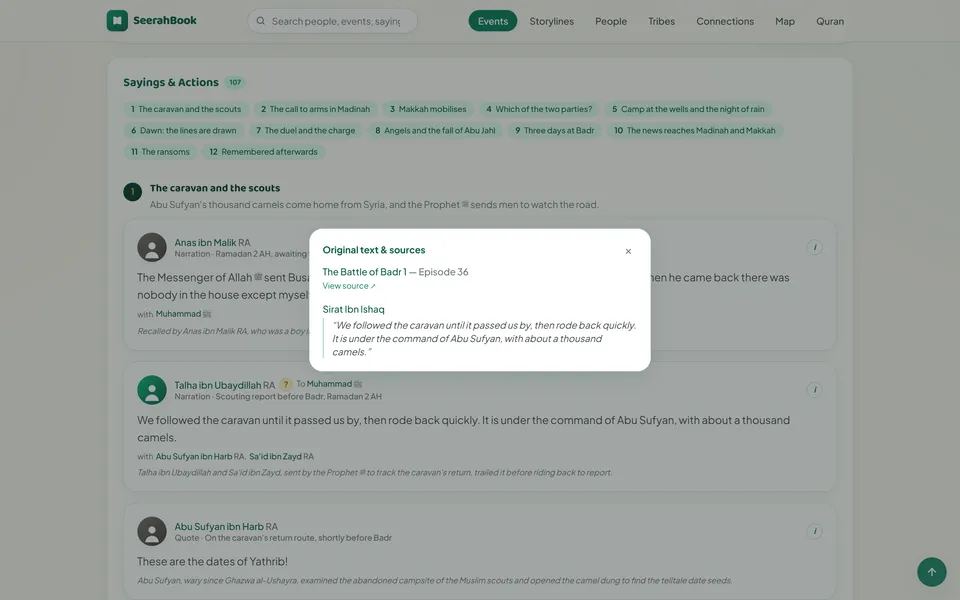960x600 pixels.
Task: Focus the search people, events field
Action: pyautogui.click(x=332, y=21)
